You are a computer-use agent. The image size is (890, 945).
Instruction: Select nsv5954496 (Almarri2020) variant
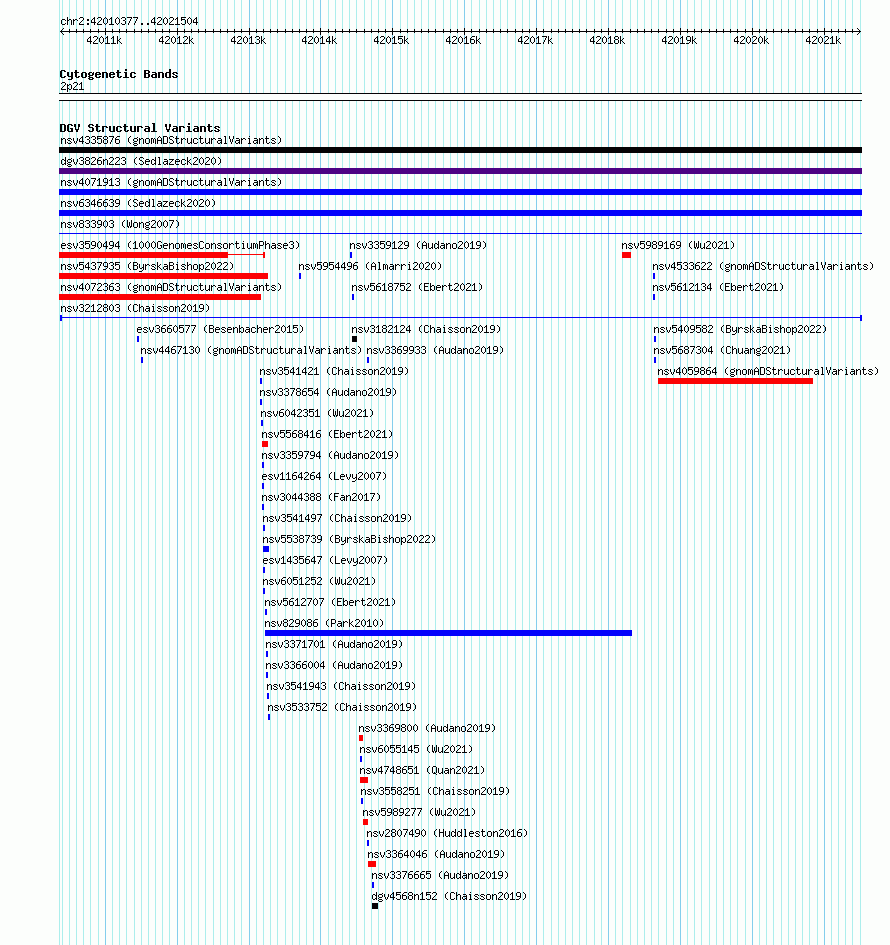pyautogui.click(x=370, y=266)
